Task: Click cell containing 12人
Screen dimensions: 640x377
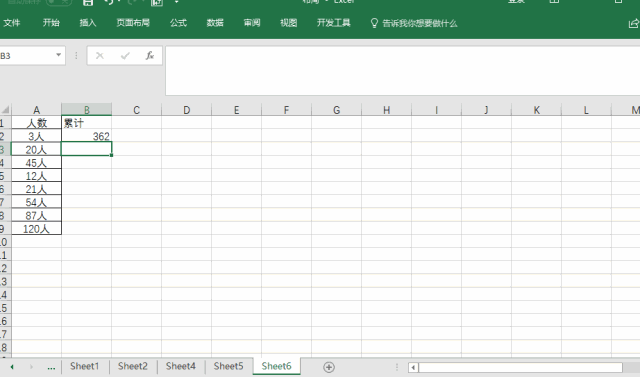Action: pyautogui.click(x=36, y=176)
